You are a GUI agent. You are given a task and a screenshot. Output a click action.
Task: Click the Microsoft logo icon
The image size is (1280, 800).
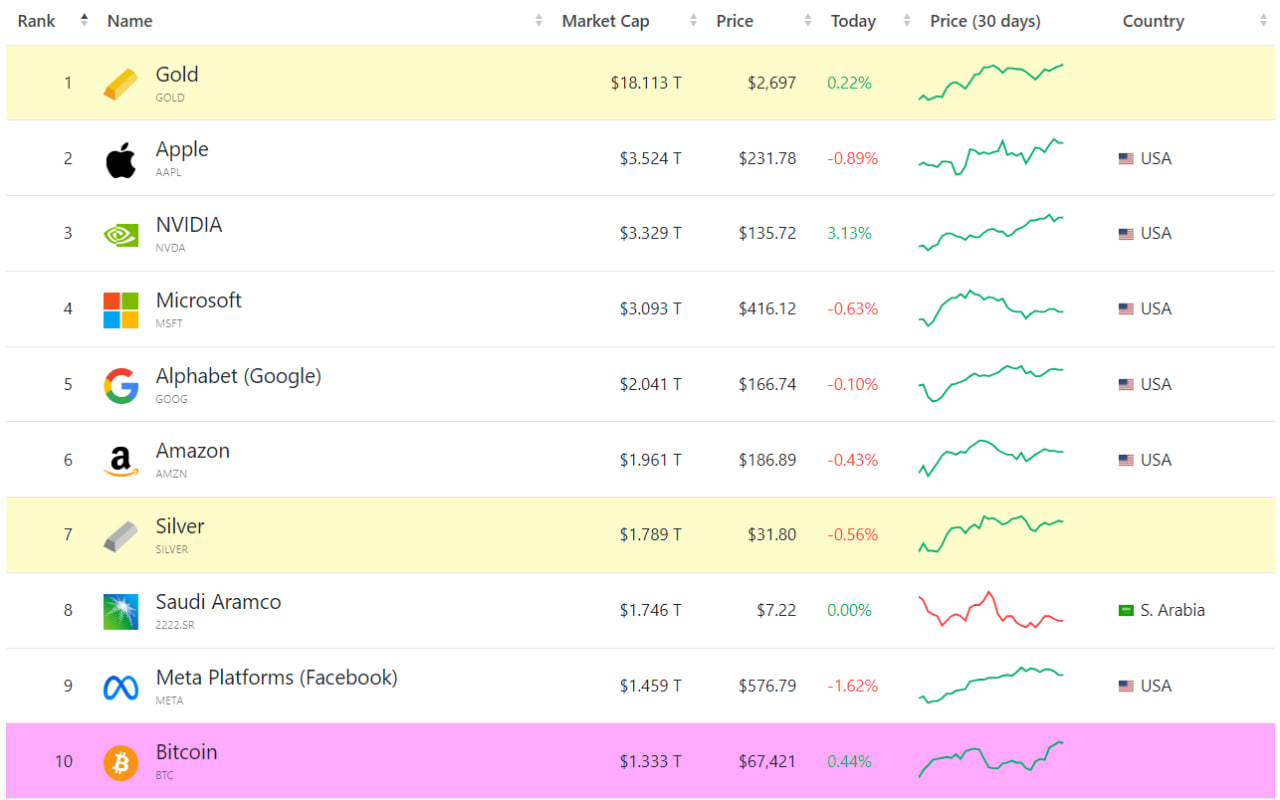point(121,310)
